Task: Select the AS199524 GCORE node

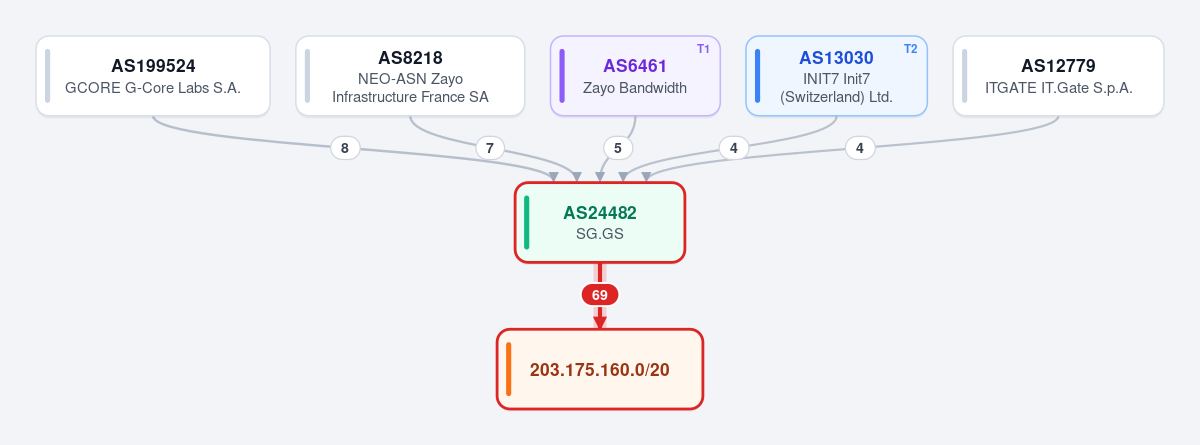Action: 153,76
